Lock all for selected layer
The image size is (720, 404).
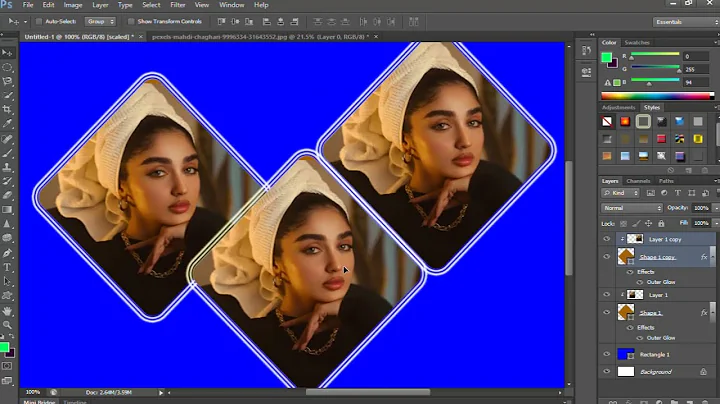tap(661, 224)
